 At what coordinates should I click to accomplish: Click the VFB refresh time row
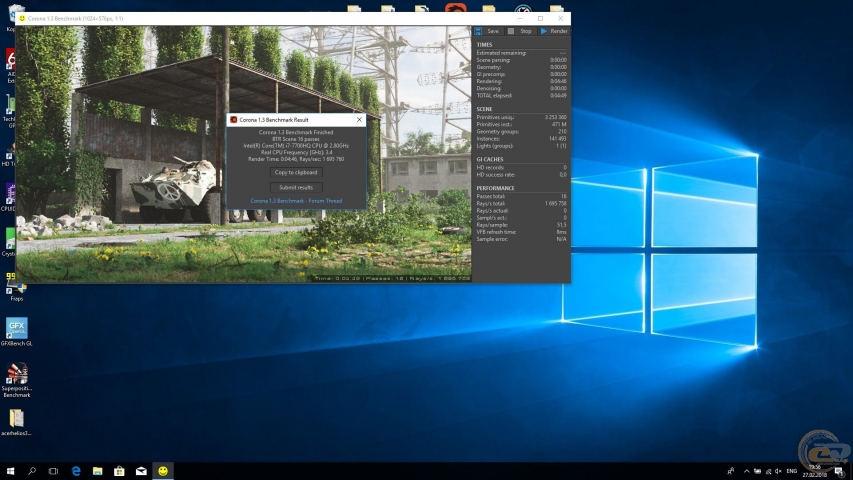coord(521,232)
